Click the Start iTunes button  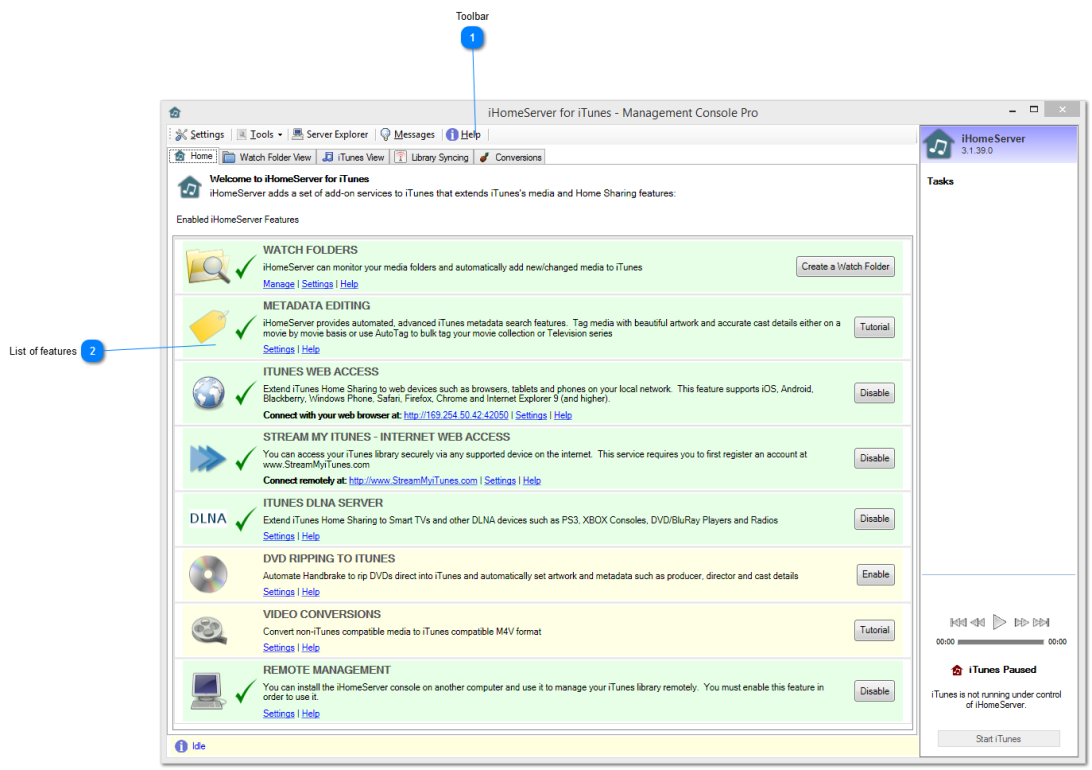[999, 739]
